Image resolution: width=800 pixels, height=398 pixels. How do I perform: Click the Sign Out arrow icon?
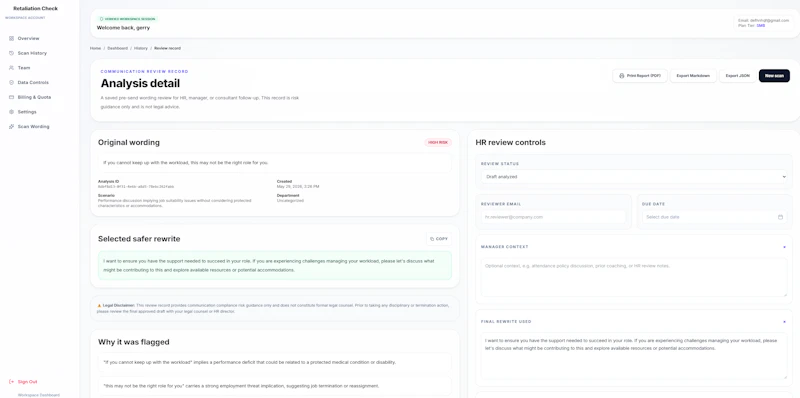pyautogui.click(x=11, y=382)
